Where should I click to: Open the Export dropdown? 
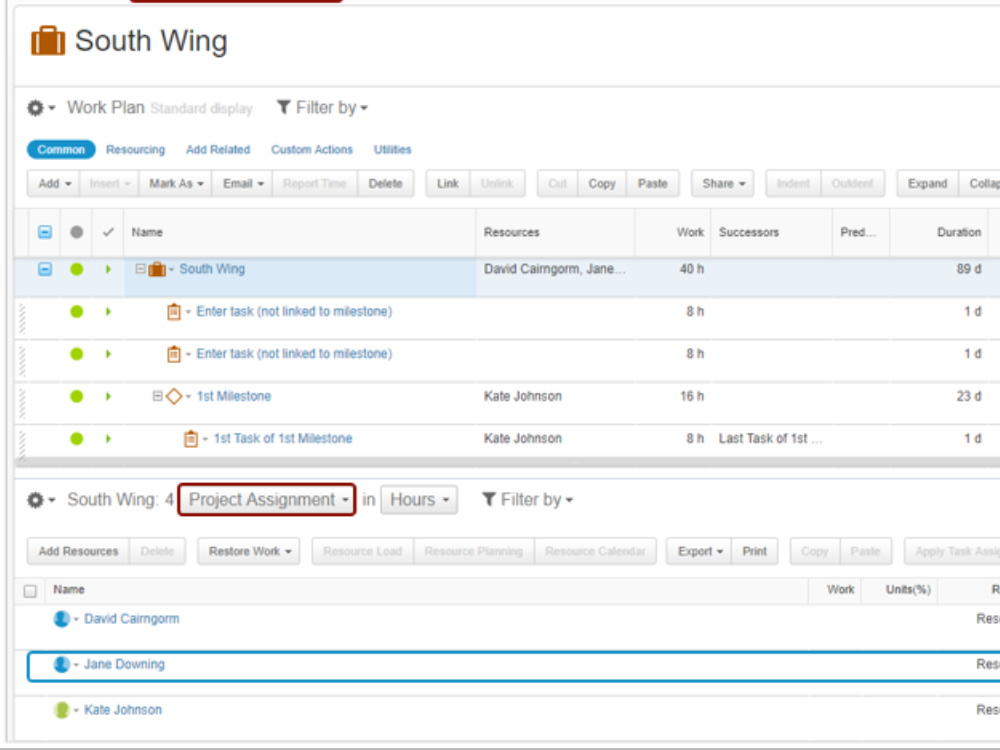pyautogui.click(x=699, y=552)
